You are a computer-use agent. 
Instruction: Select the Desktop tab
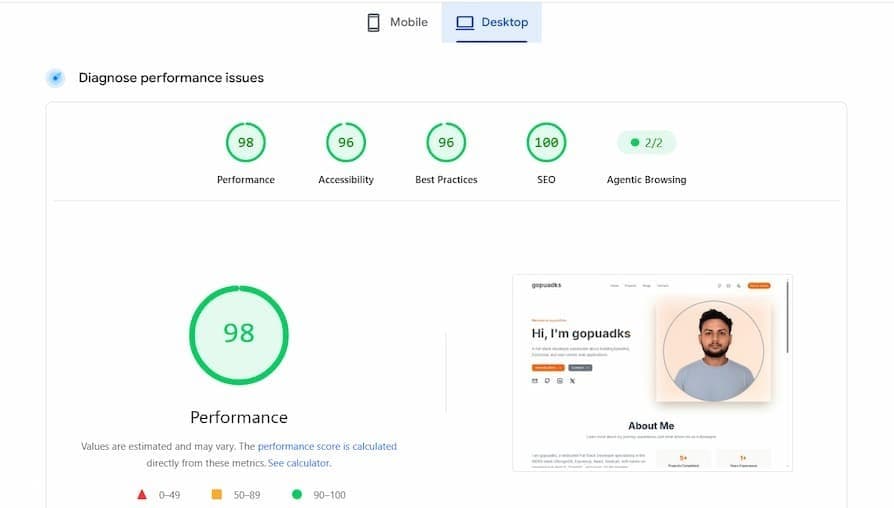point(491,22)
